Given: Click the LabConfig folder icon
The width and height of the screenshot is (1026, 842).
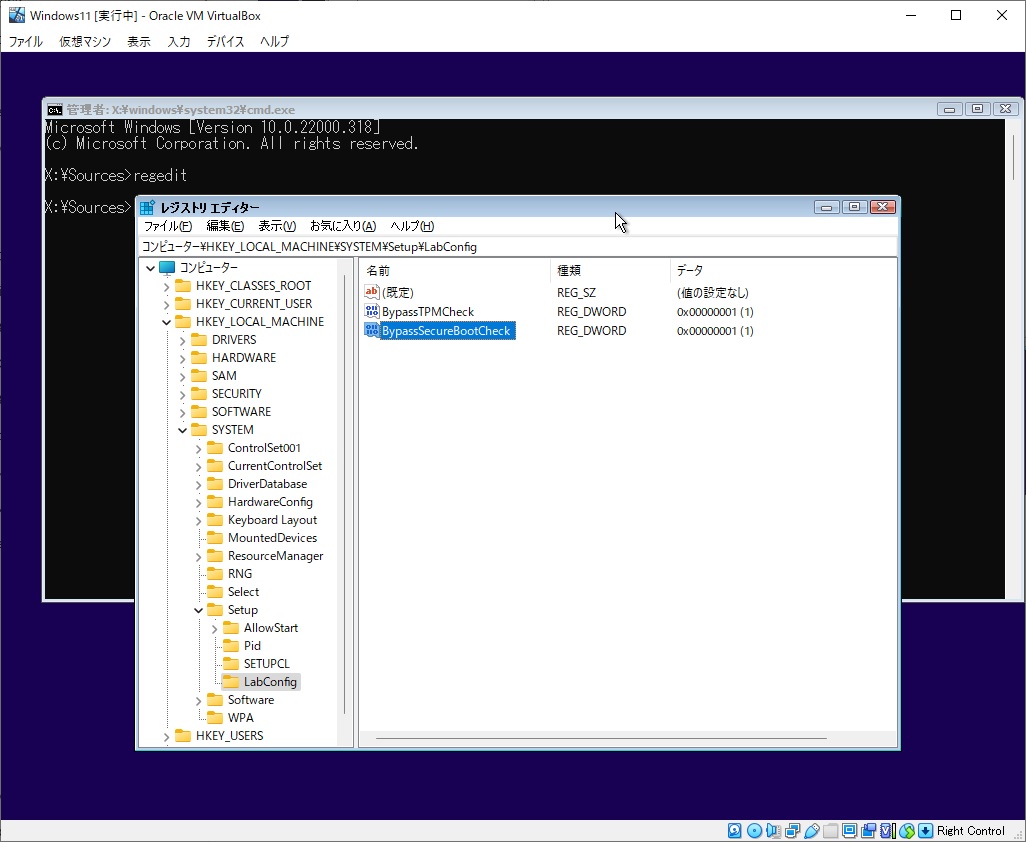Looking at the screenshot, I should 231,682.
